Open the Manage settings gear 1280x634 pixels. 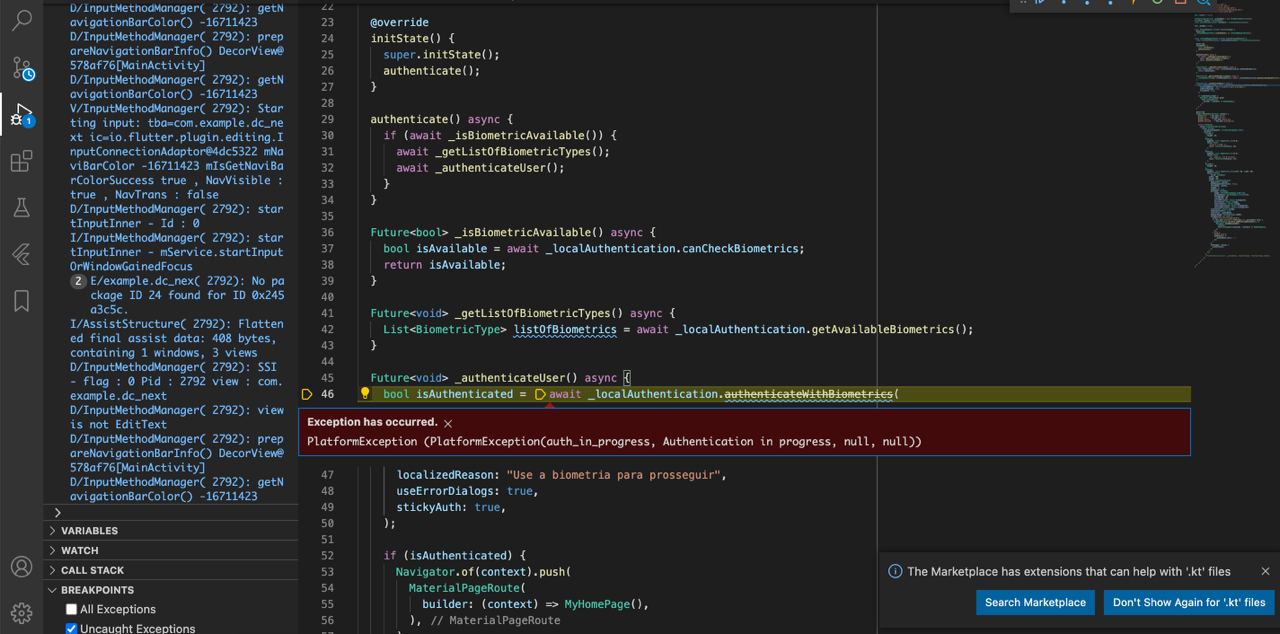click(21, 612)
